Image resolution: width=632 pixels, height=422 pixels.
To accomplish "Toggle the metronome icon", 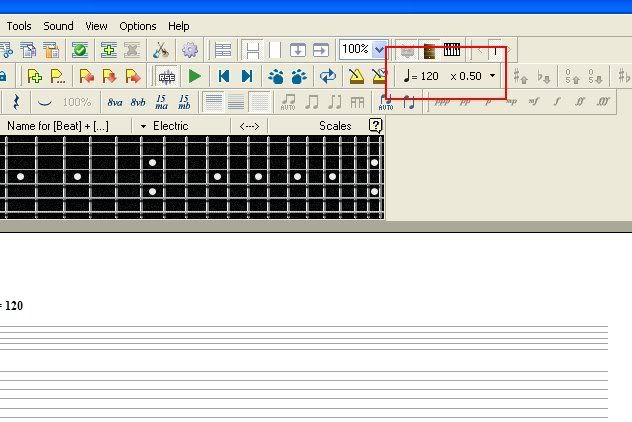I will (x=356, y=76).
